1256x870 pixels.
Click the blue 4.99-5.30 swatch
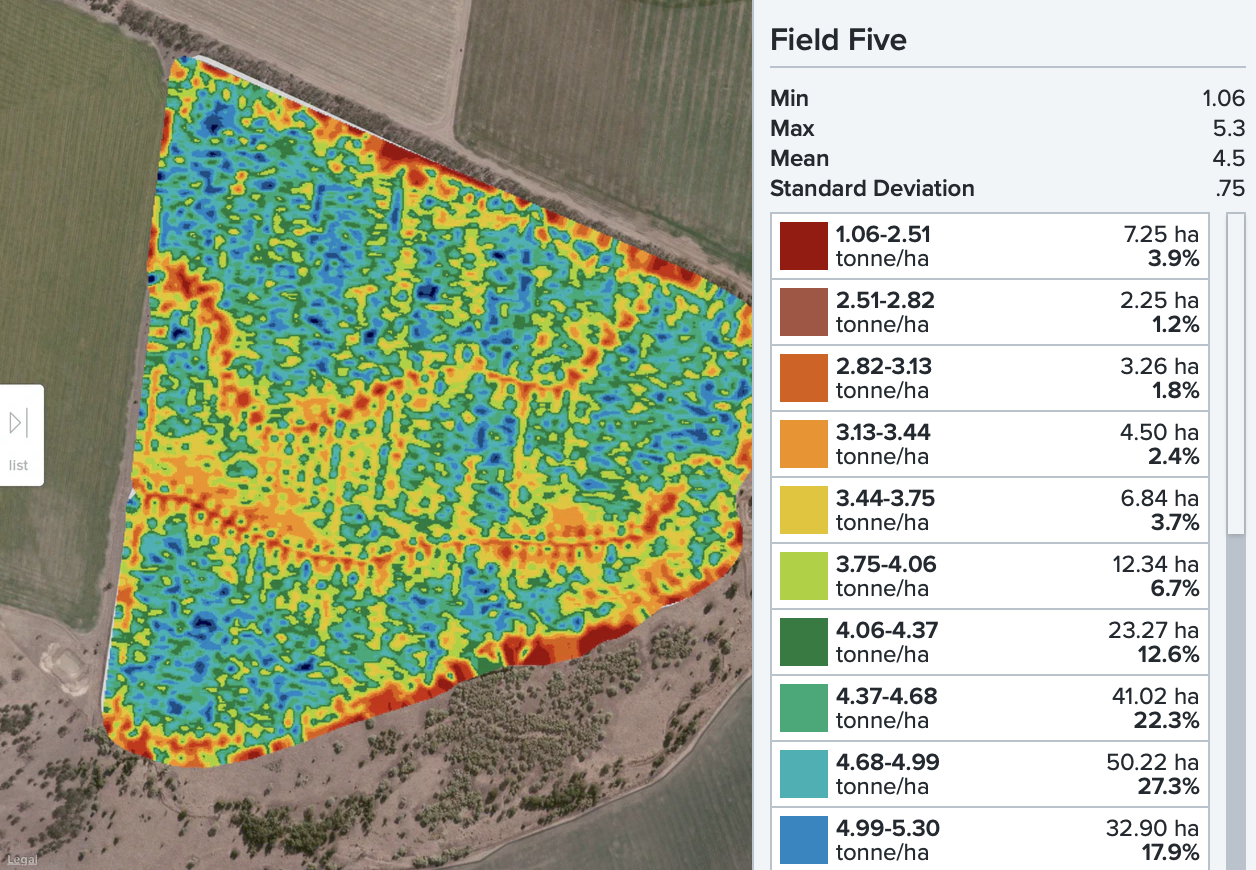click(x=804, y=840)
